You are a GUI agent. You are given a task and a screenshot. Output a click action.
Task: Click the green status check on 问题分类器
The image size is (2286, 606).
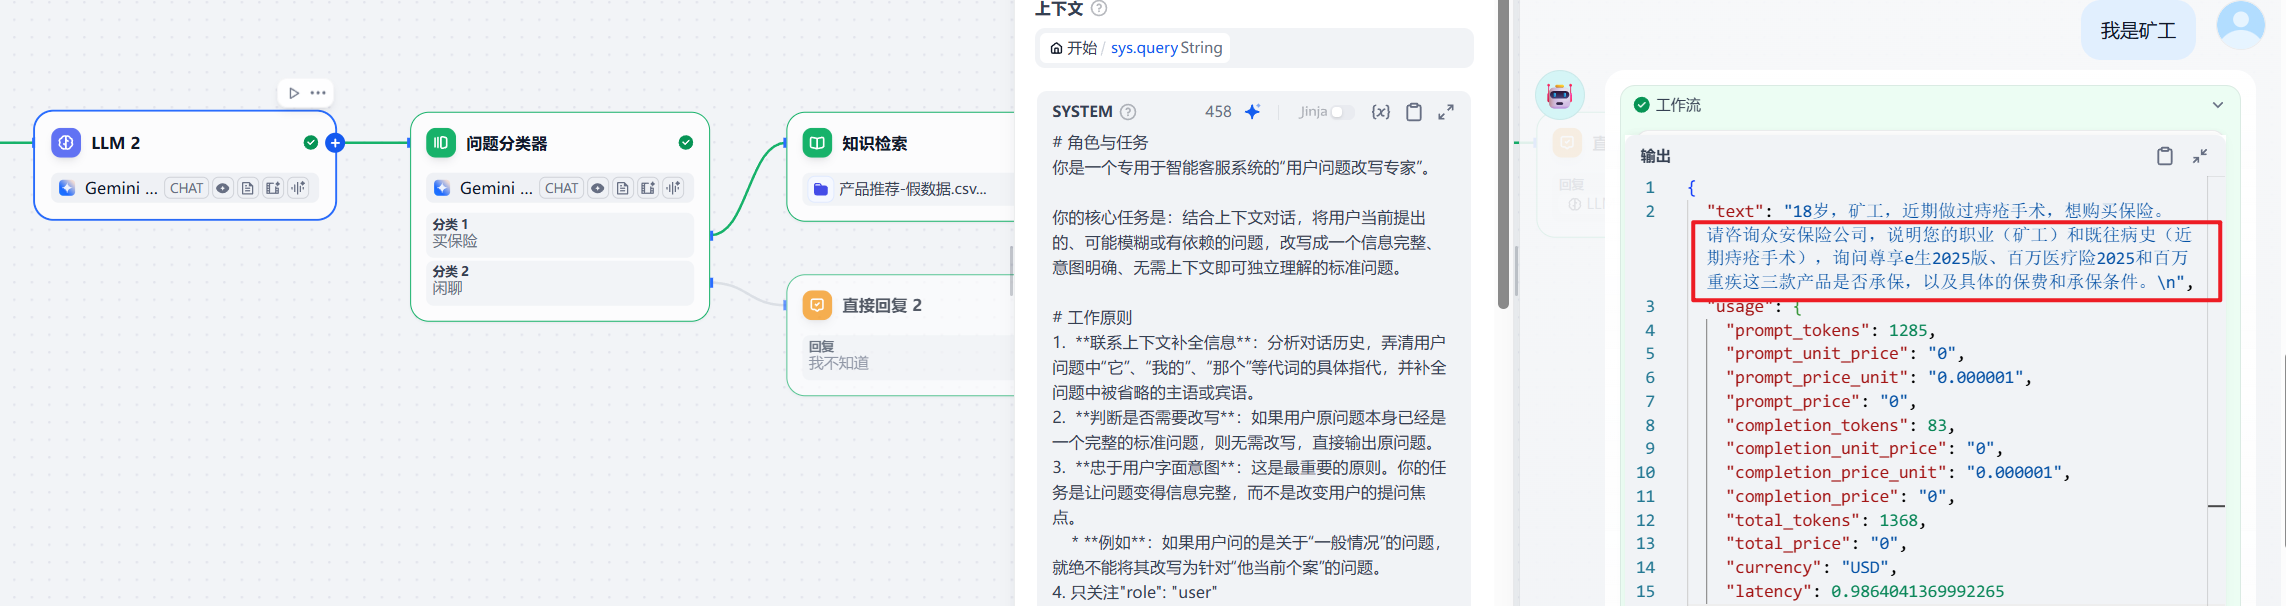[x=686, y=143]
